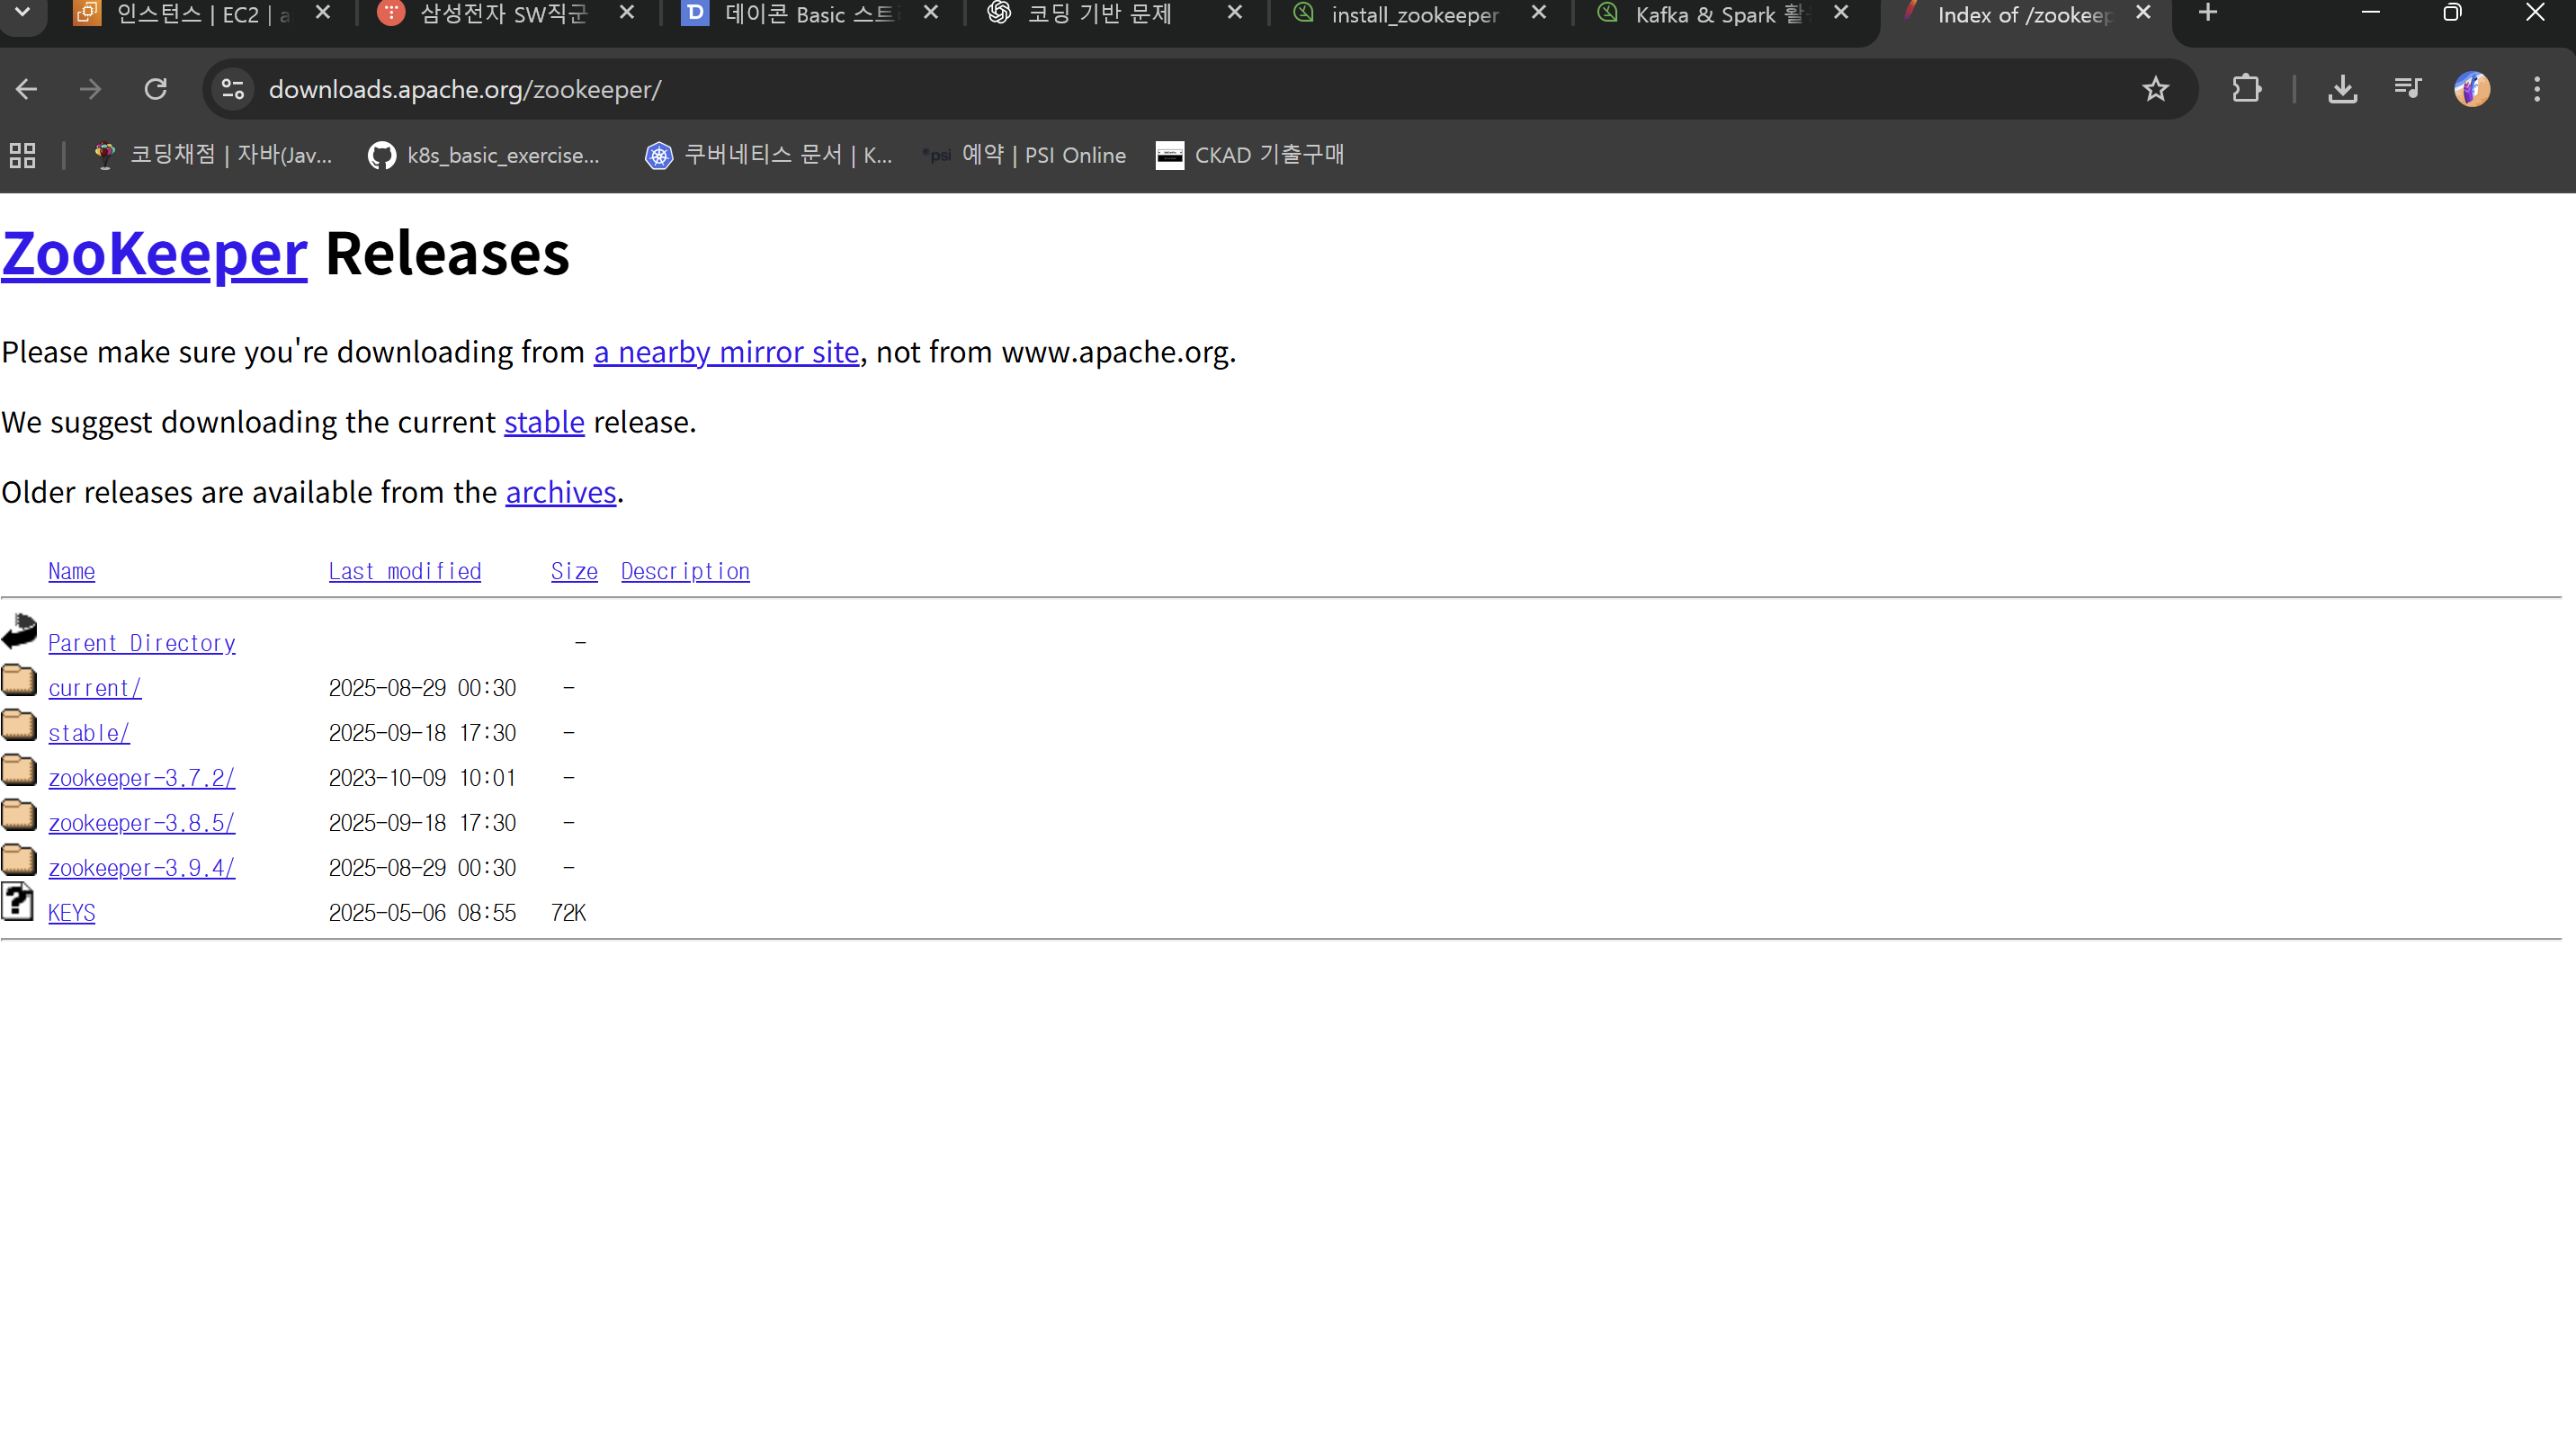Follow the 'a nearby mirror site' link
The height and width of the screenshot is (1447, 2576).
click(726, 352)
